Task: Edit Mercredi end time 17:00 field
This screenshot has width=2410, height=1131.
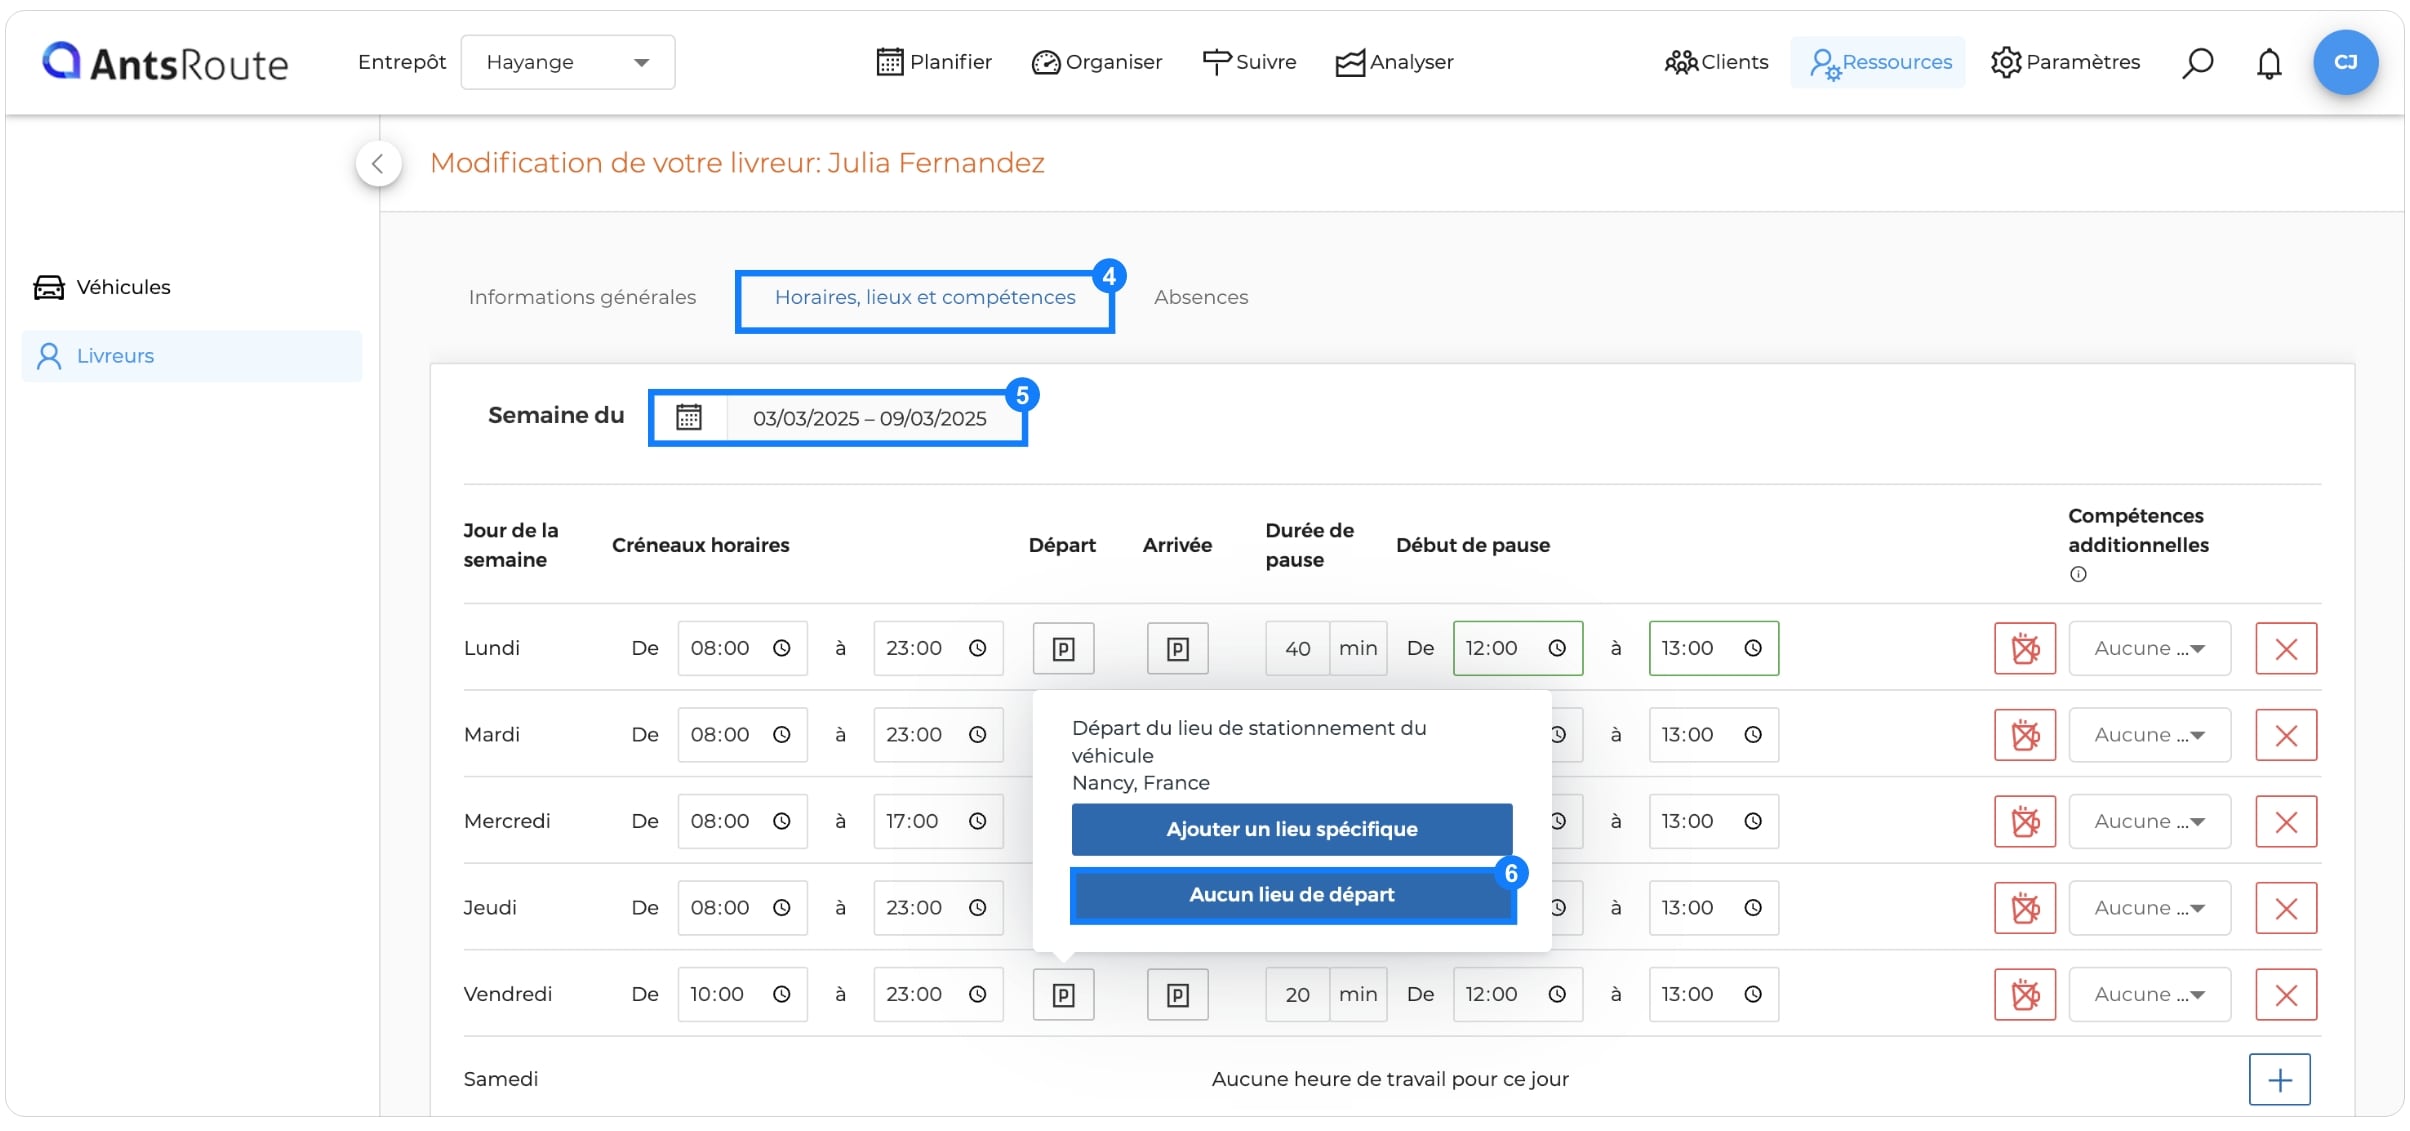Action: point(937,821)
